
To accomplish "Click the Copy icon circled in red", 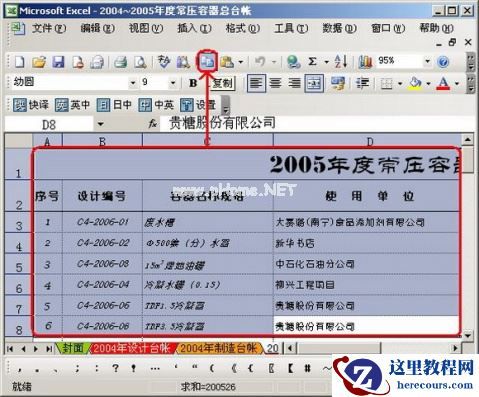I will (207, 61).
